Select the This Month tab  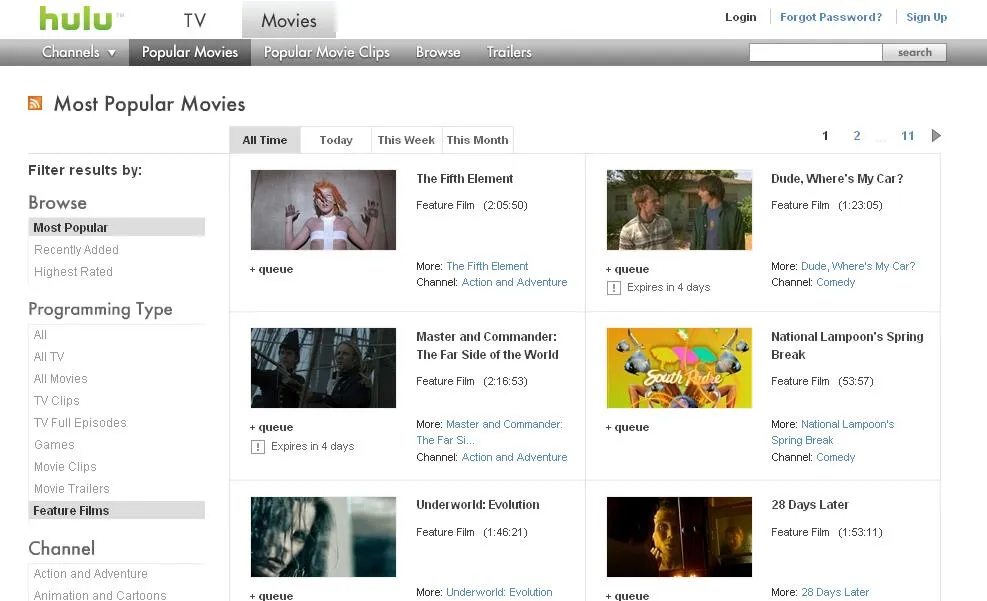478,140
